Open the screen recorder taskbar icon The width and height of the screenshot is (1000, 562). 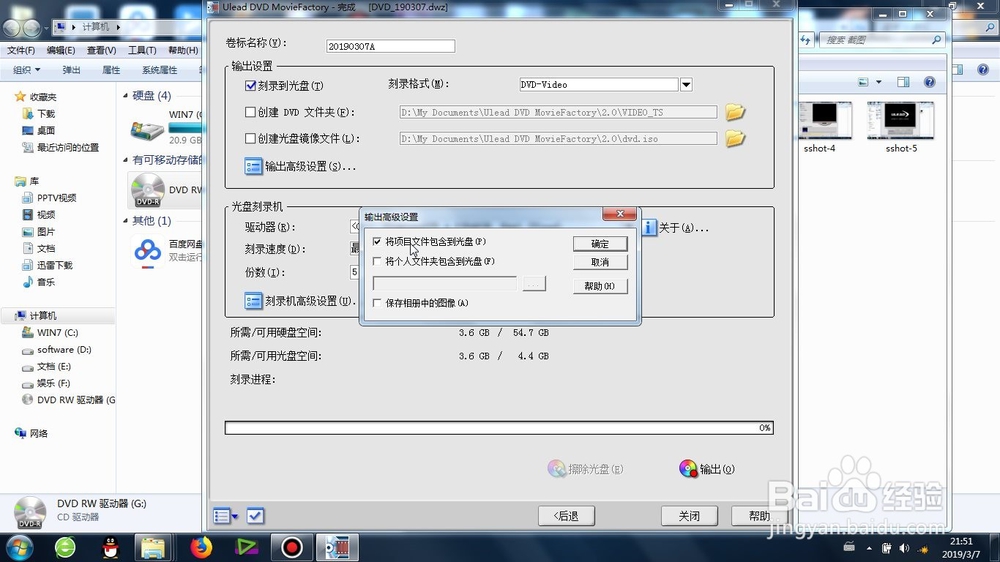pos(291,547)
